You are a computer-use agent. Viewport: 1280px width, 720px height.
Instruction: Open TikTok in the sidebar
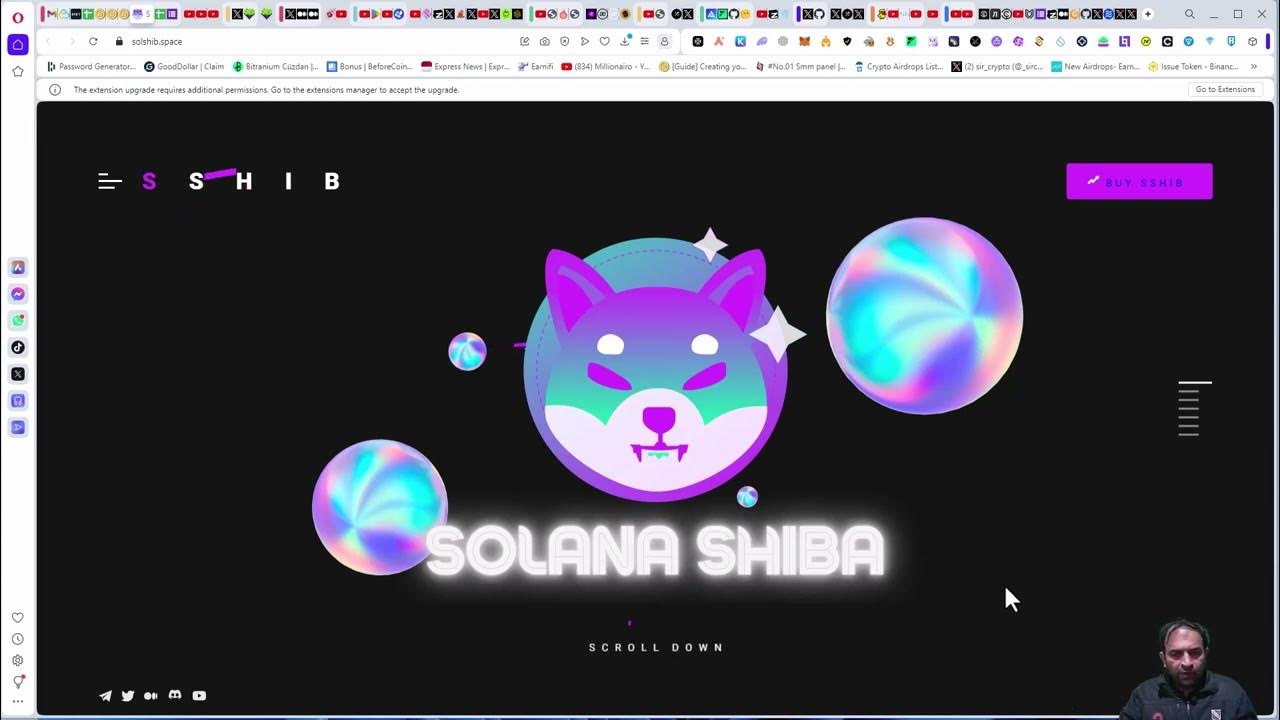(x=18, y=347)
